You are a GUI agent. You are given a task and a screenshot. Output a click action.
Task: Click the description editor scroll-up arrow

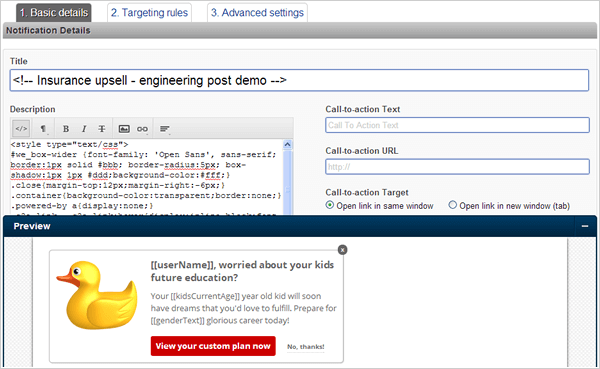(287, 145)
